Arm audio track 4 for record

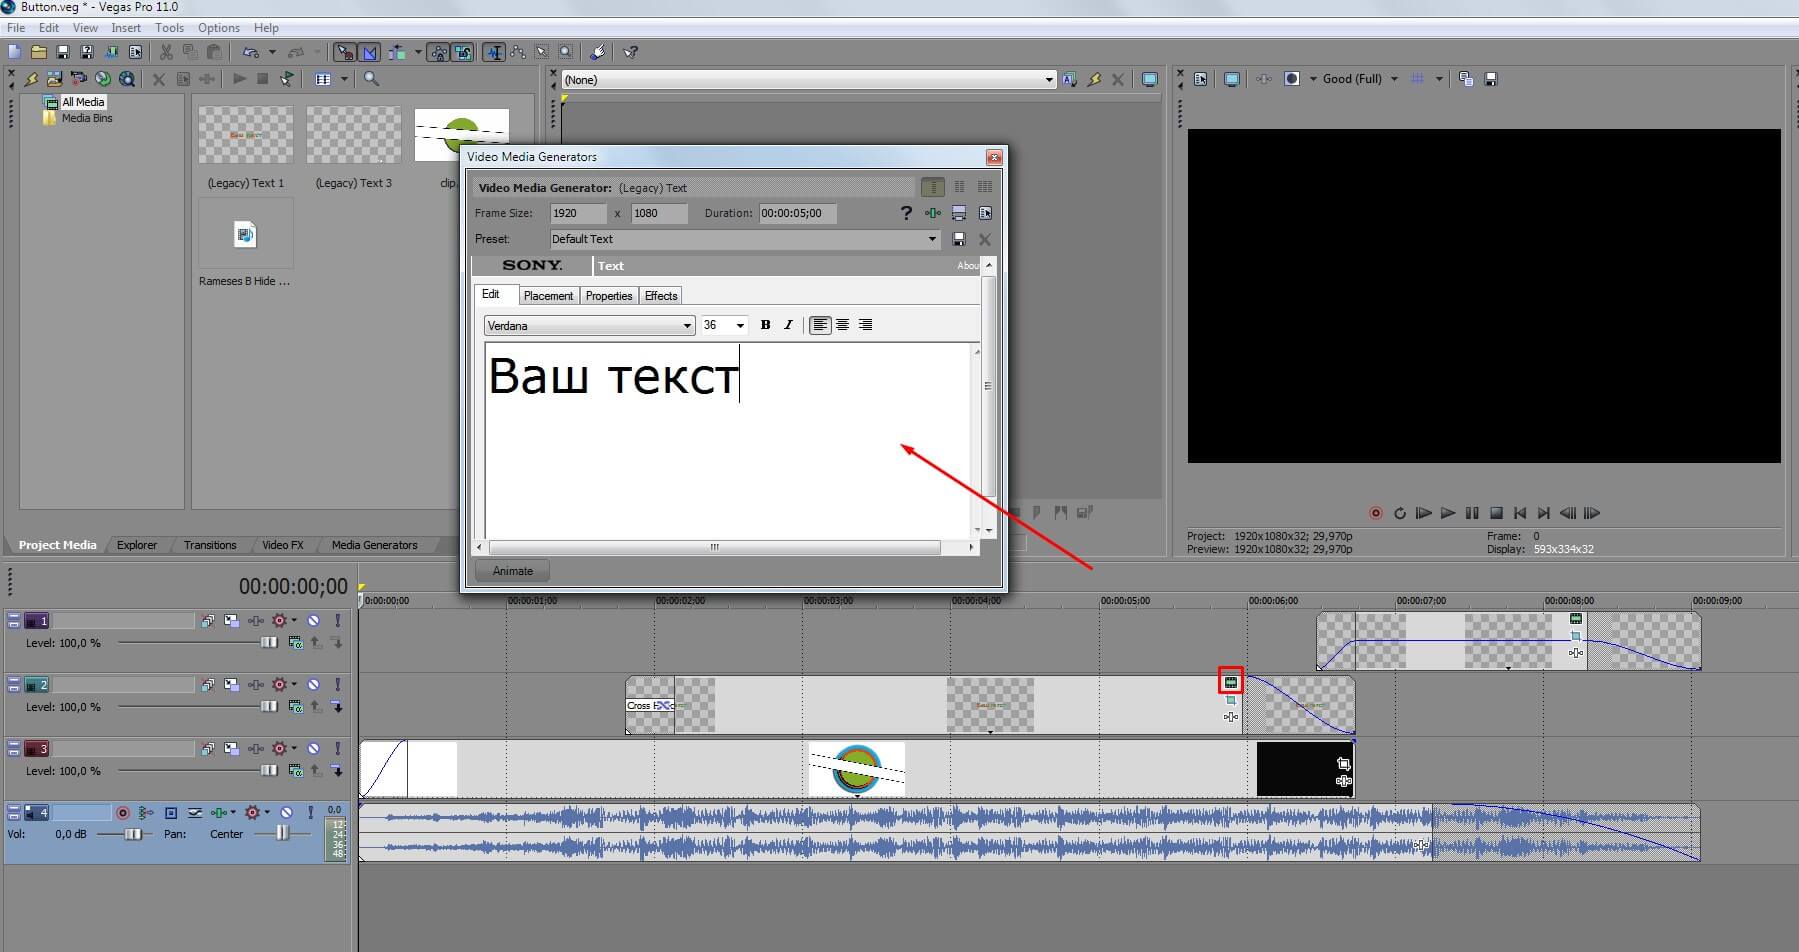[x=123, y=813]
